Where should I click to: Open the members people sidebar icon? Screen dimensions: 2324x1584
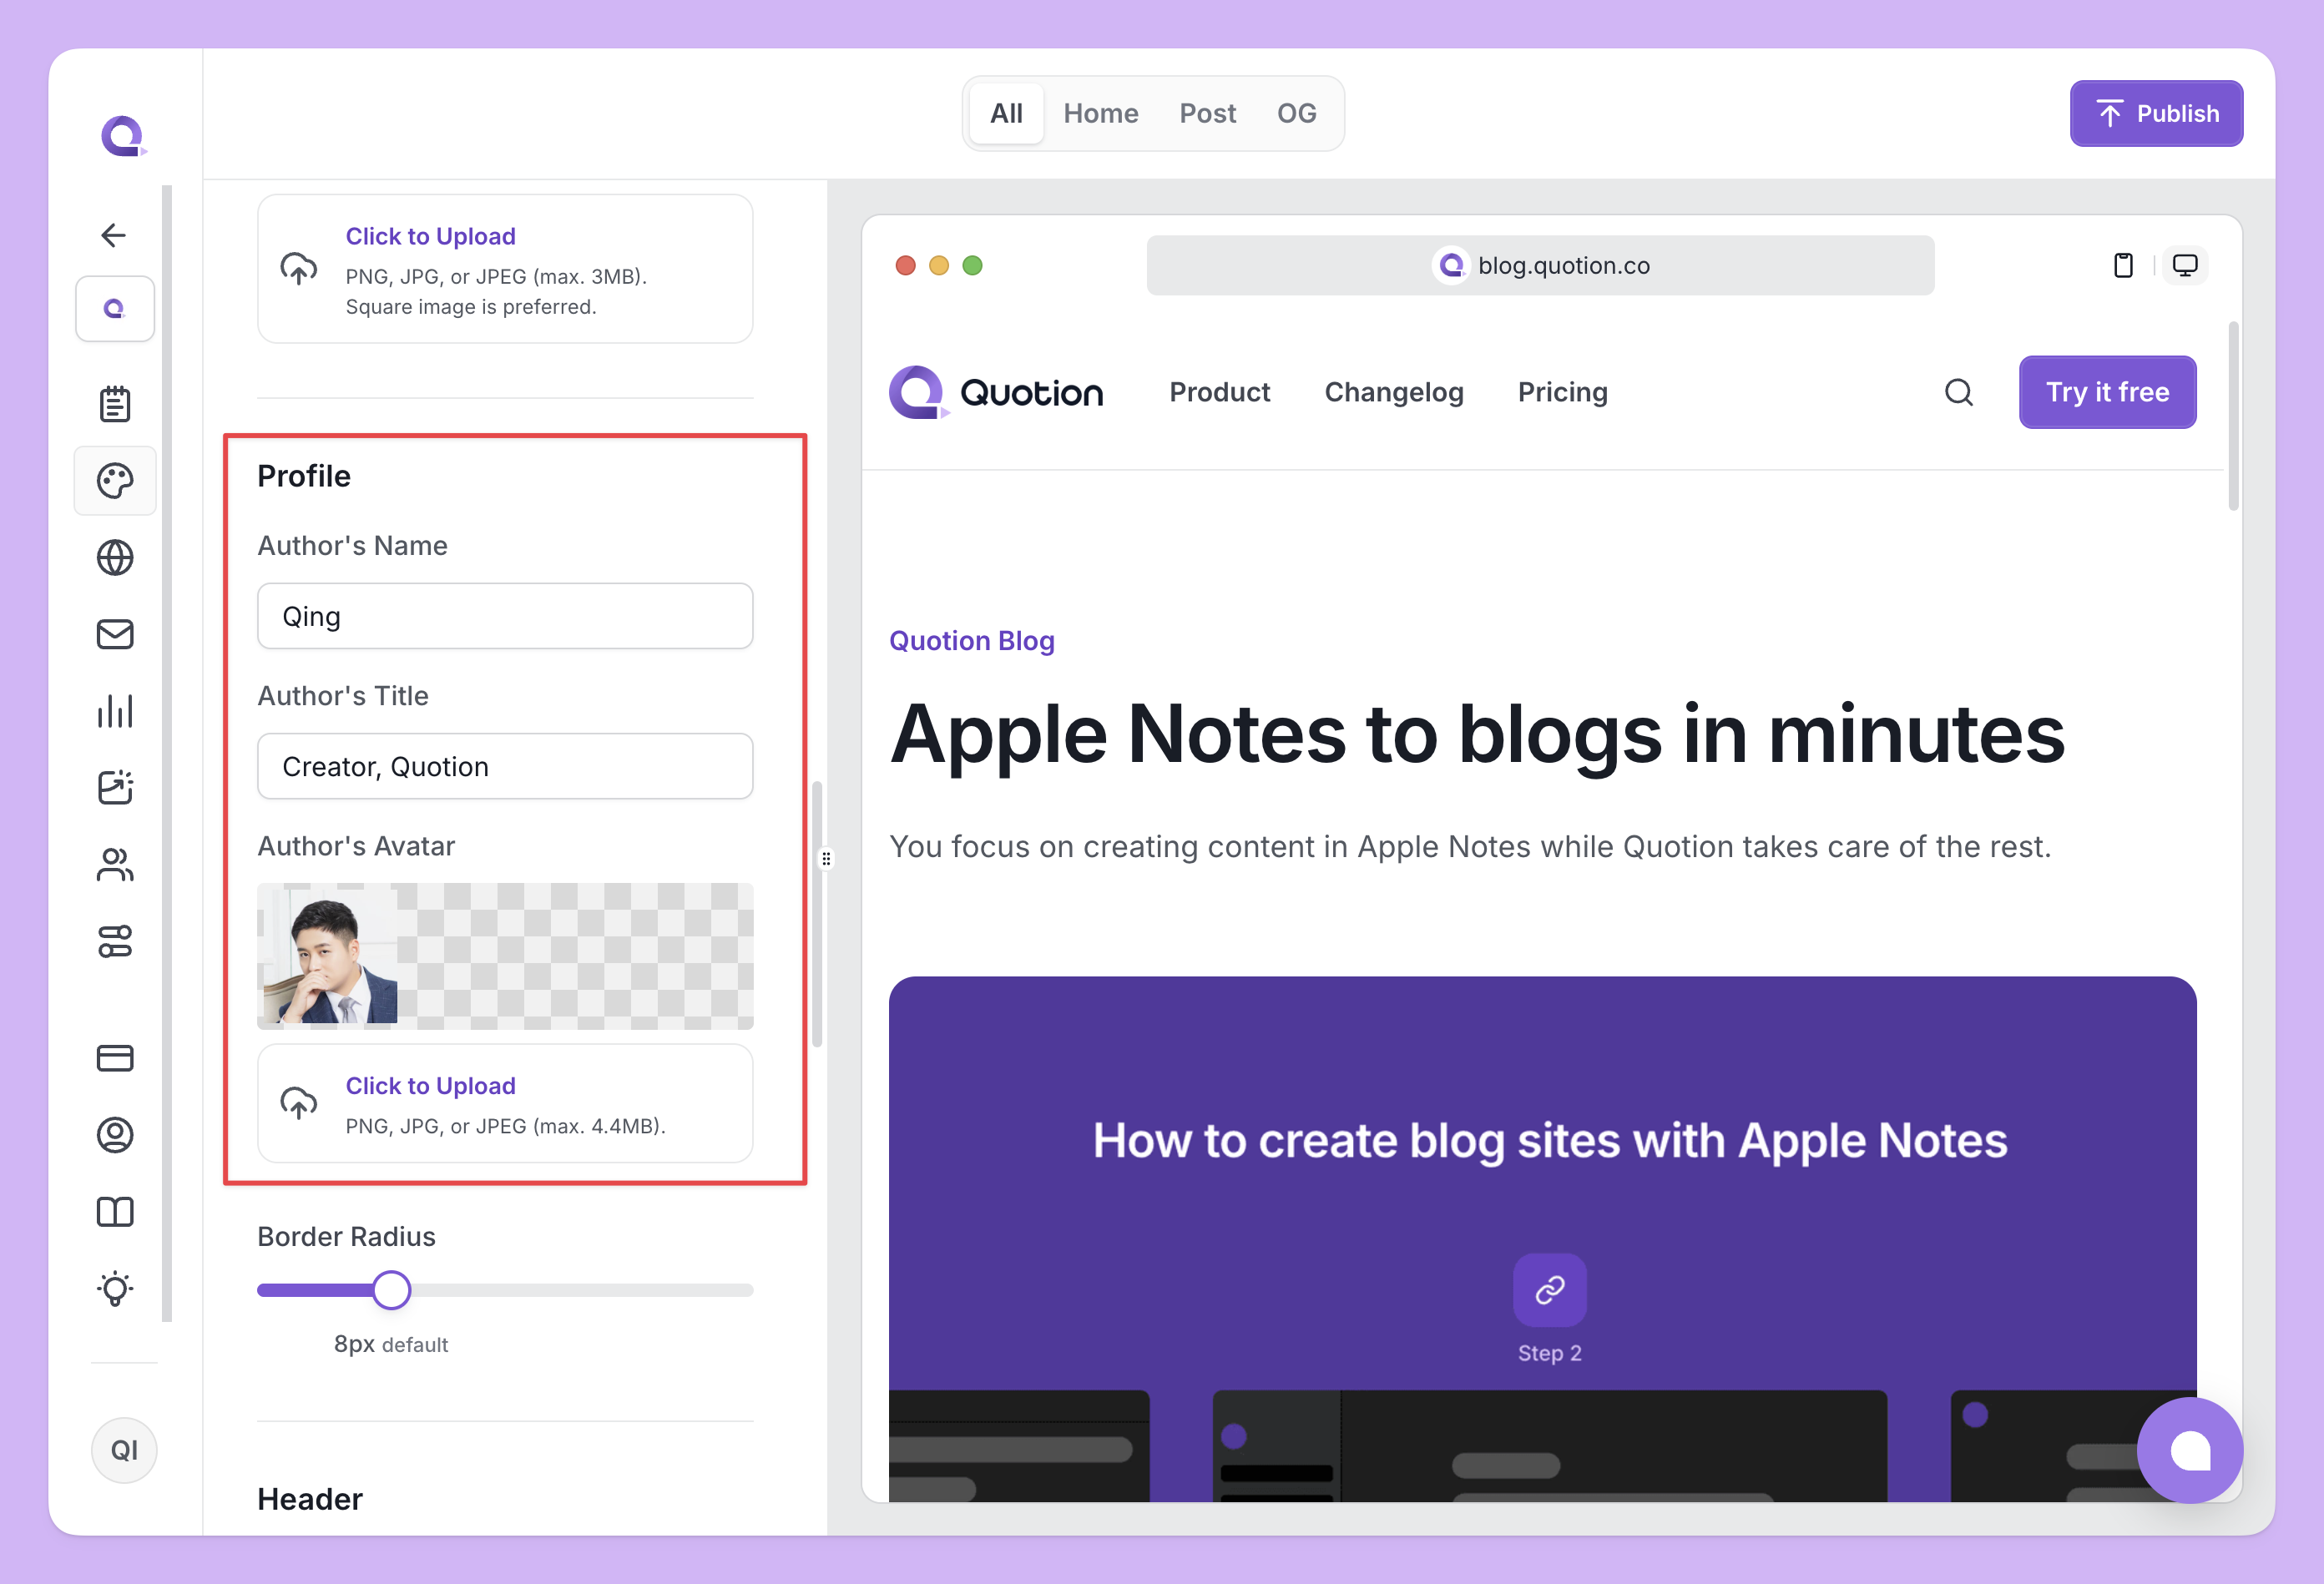(x=115, y=865)
